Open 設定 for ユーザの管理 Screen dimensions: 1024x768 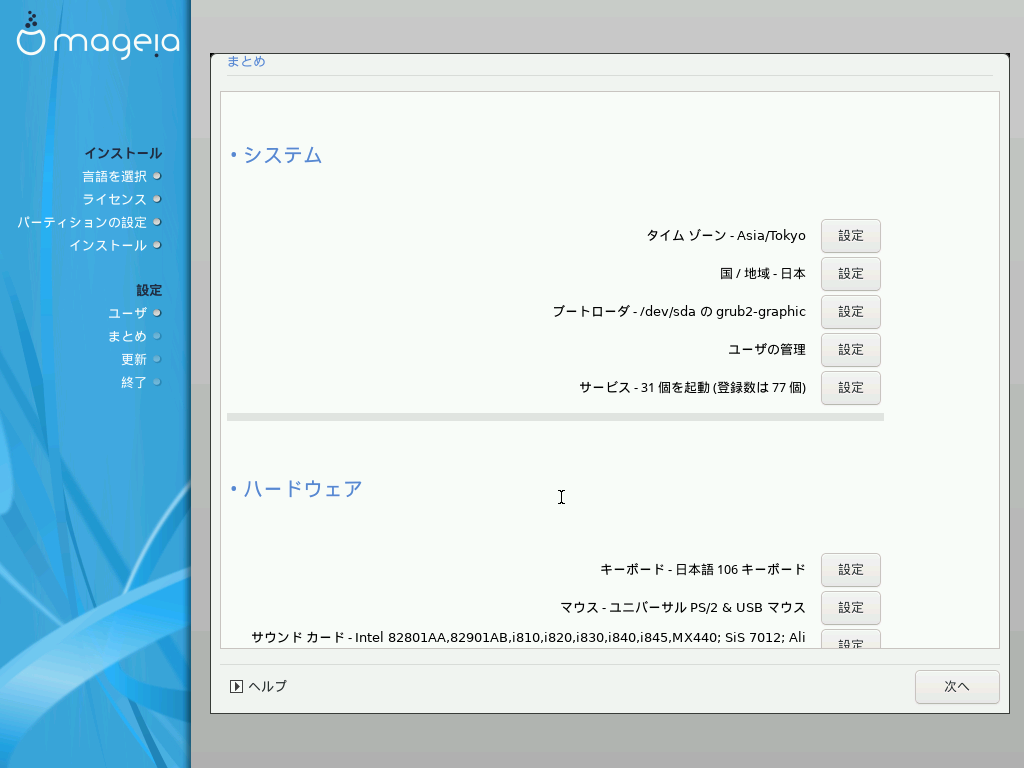point(850,349)
